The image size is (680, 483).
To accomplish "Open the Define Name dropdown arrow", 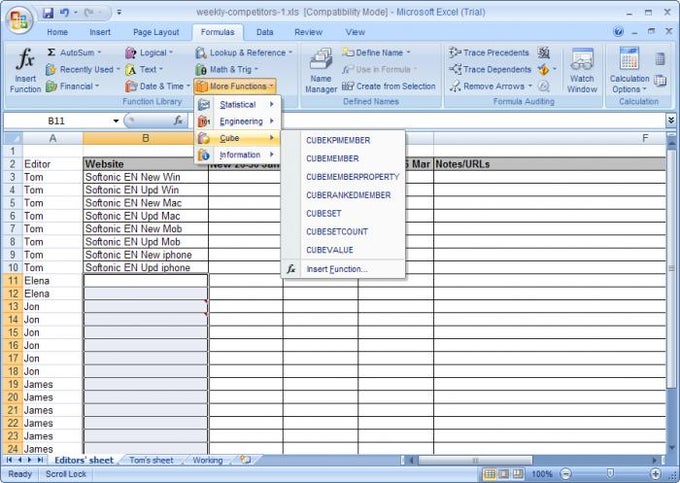I will click(408, 53).
